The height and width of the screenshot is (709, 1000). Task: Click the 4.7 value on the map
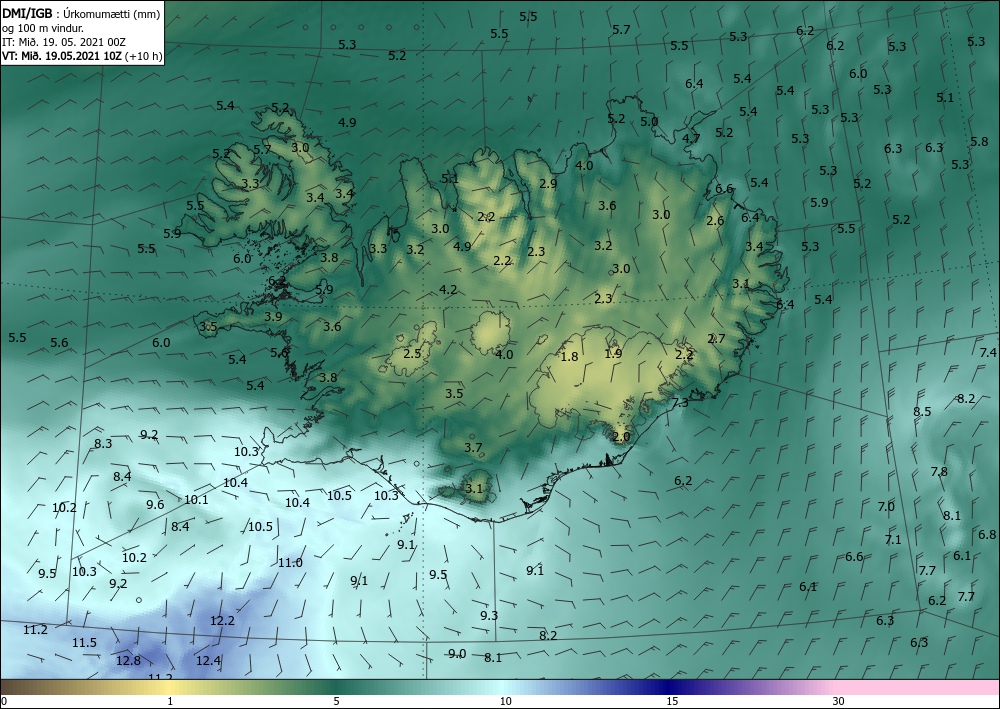[x=691, y=138]
